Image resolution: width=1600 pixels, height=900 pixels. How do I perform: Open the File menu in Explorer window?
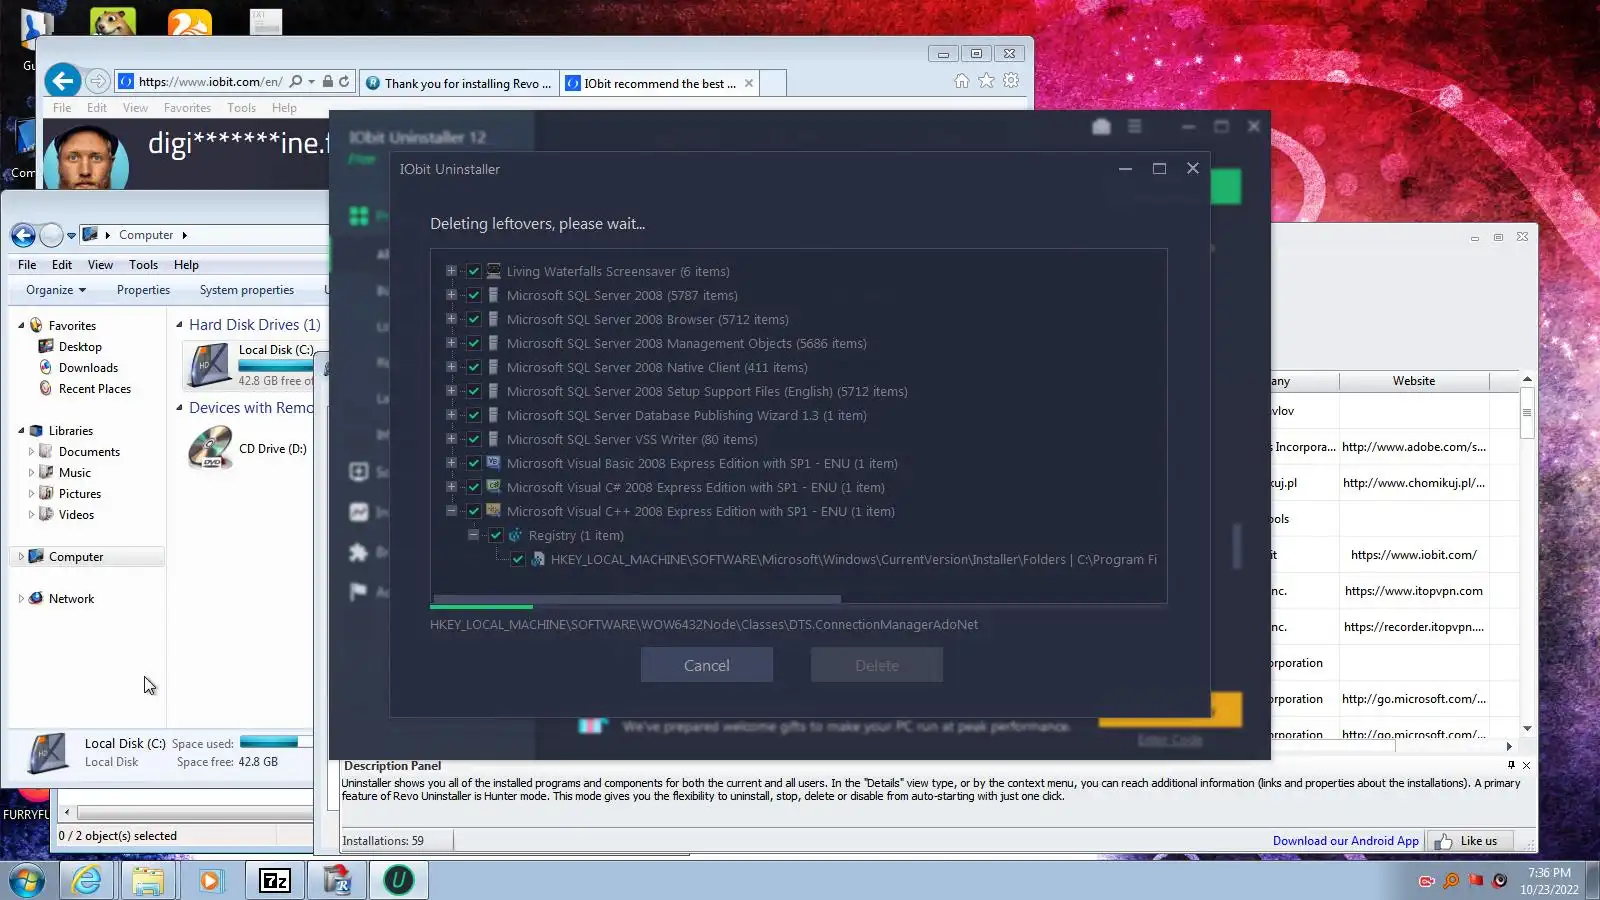tap(27, 265)
